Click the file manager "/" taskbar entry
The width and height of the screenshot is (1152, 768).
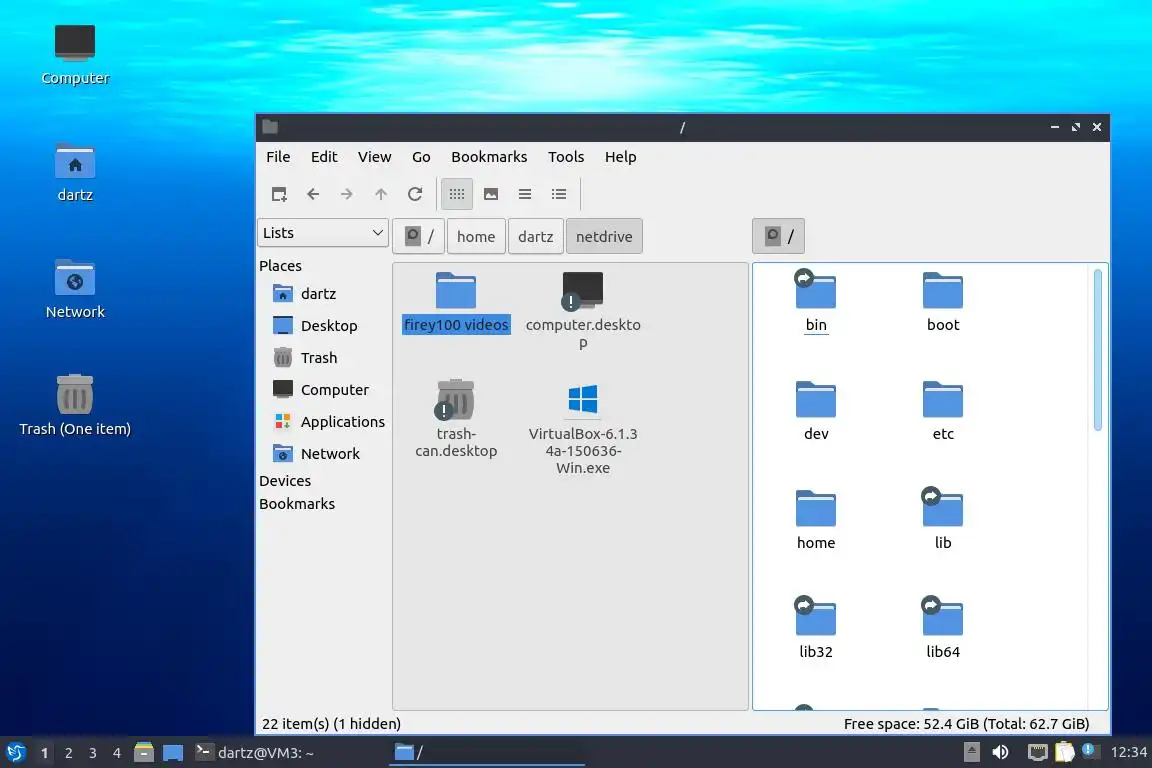coord(486,752)
